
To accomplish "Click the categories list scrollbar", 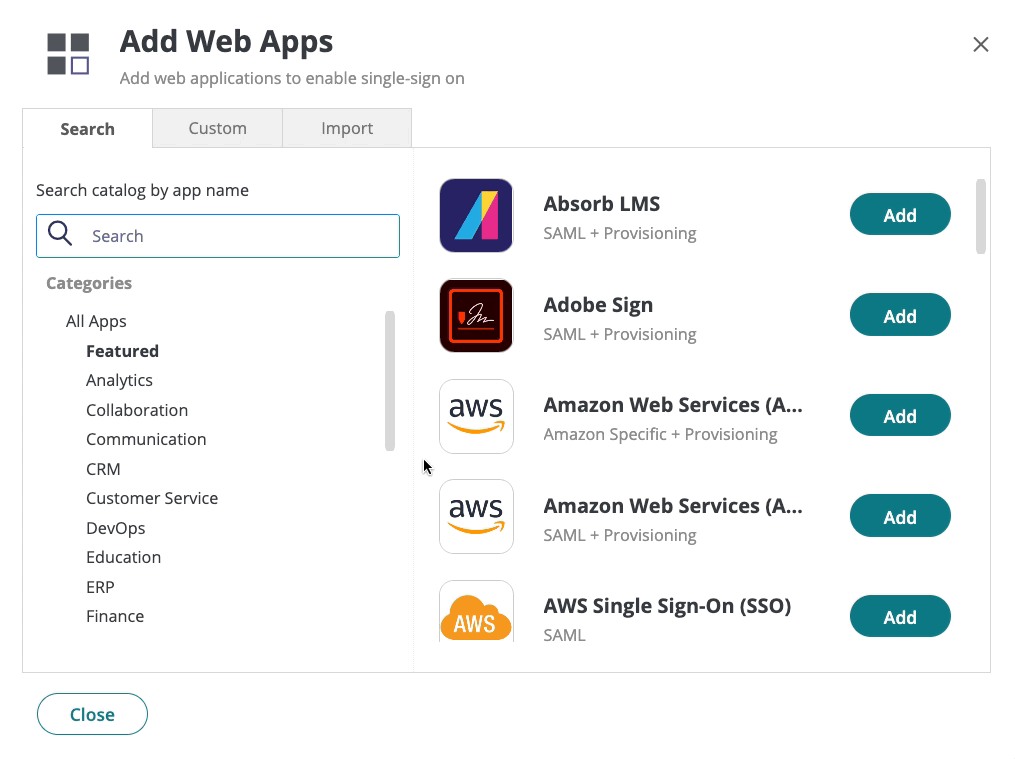I will (x=390, y=380).
